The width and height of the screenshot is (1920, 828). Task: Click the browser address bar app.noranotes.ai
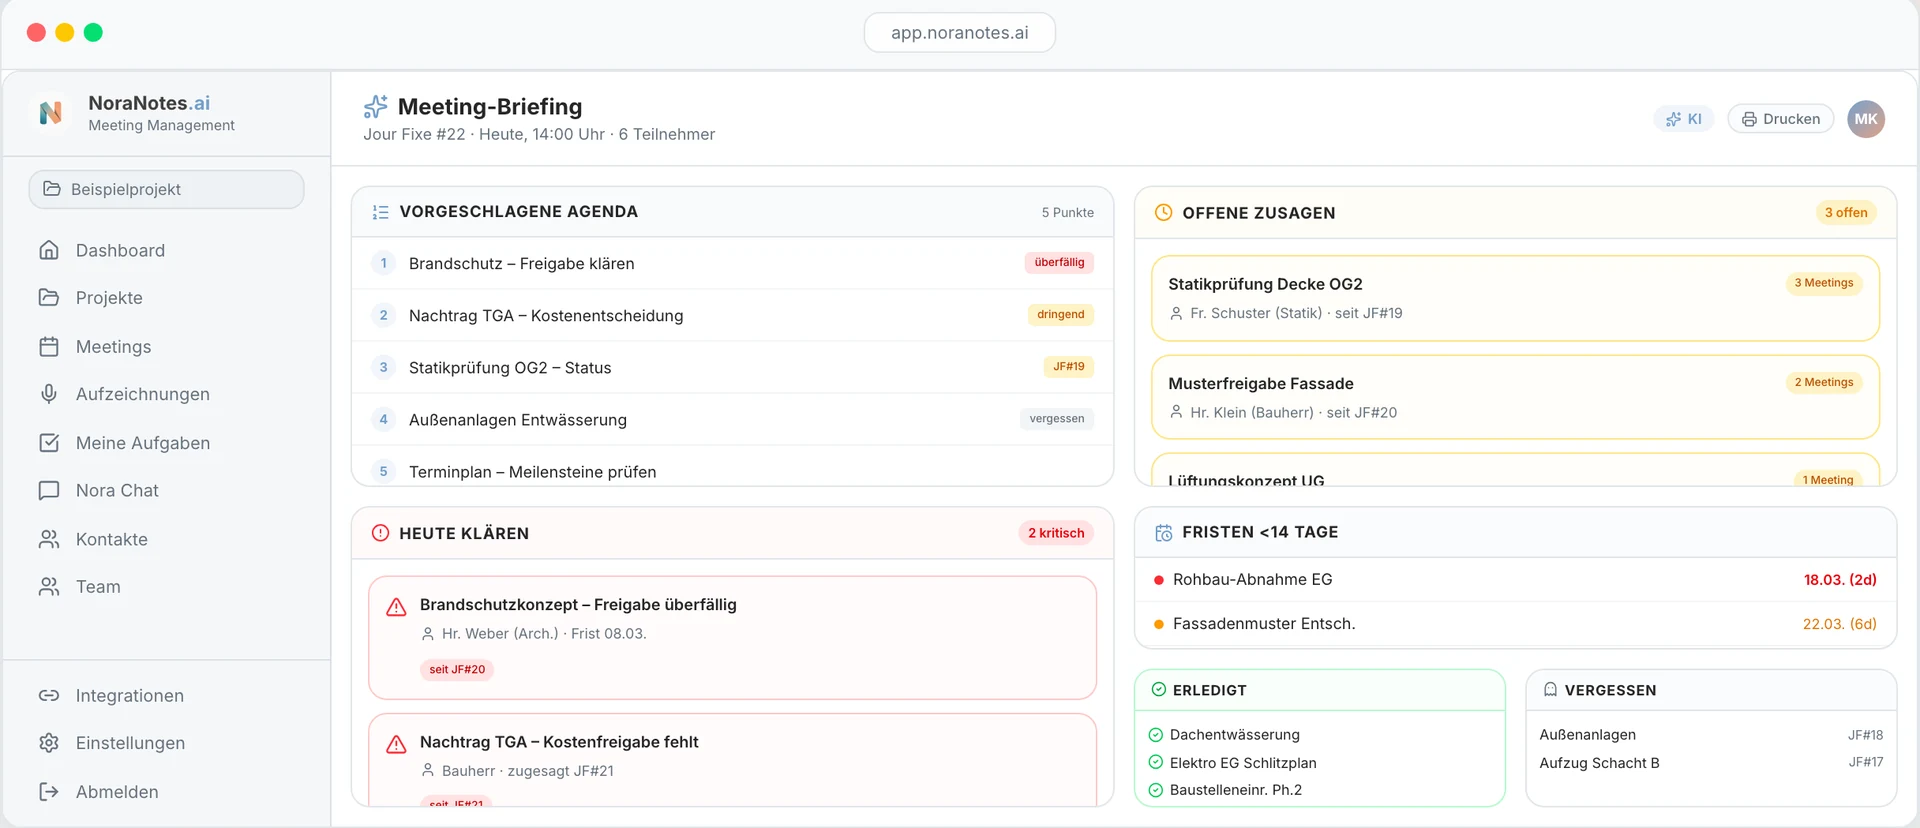tap(960, 32)
